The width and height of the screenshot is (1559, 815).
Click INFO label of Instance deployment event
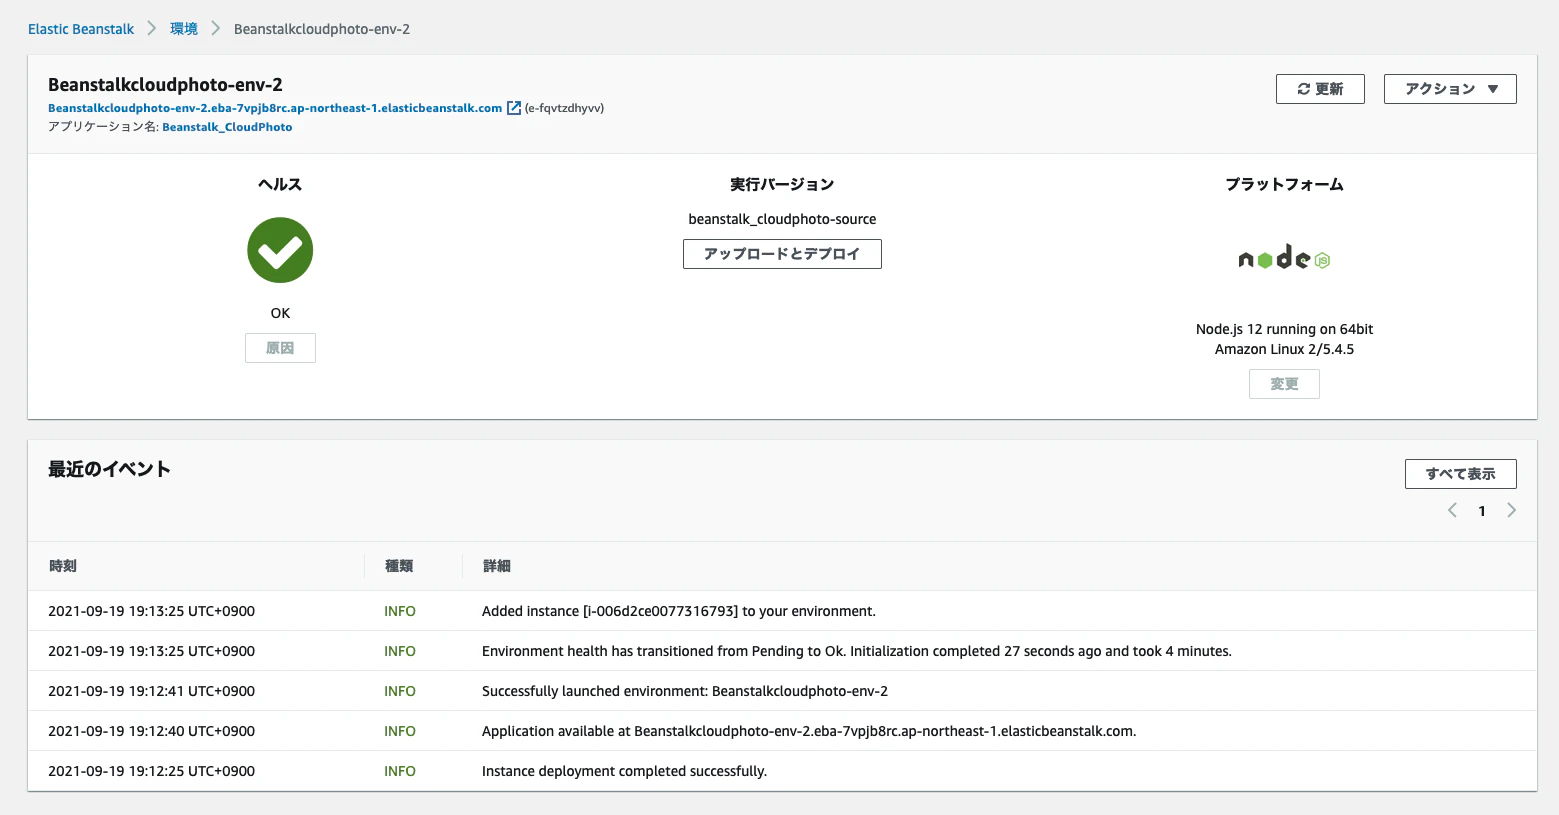400,771
